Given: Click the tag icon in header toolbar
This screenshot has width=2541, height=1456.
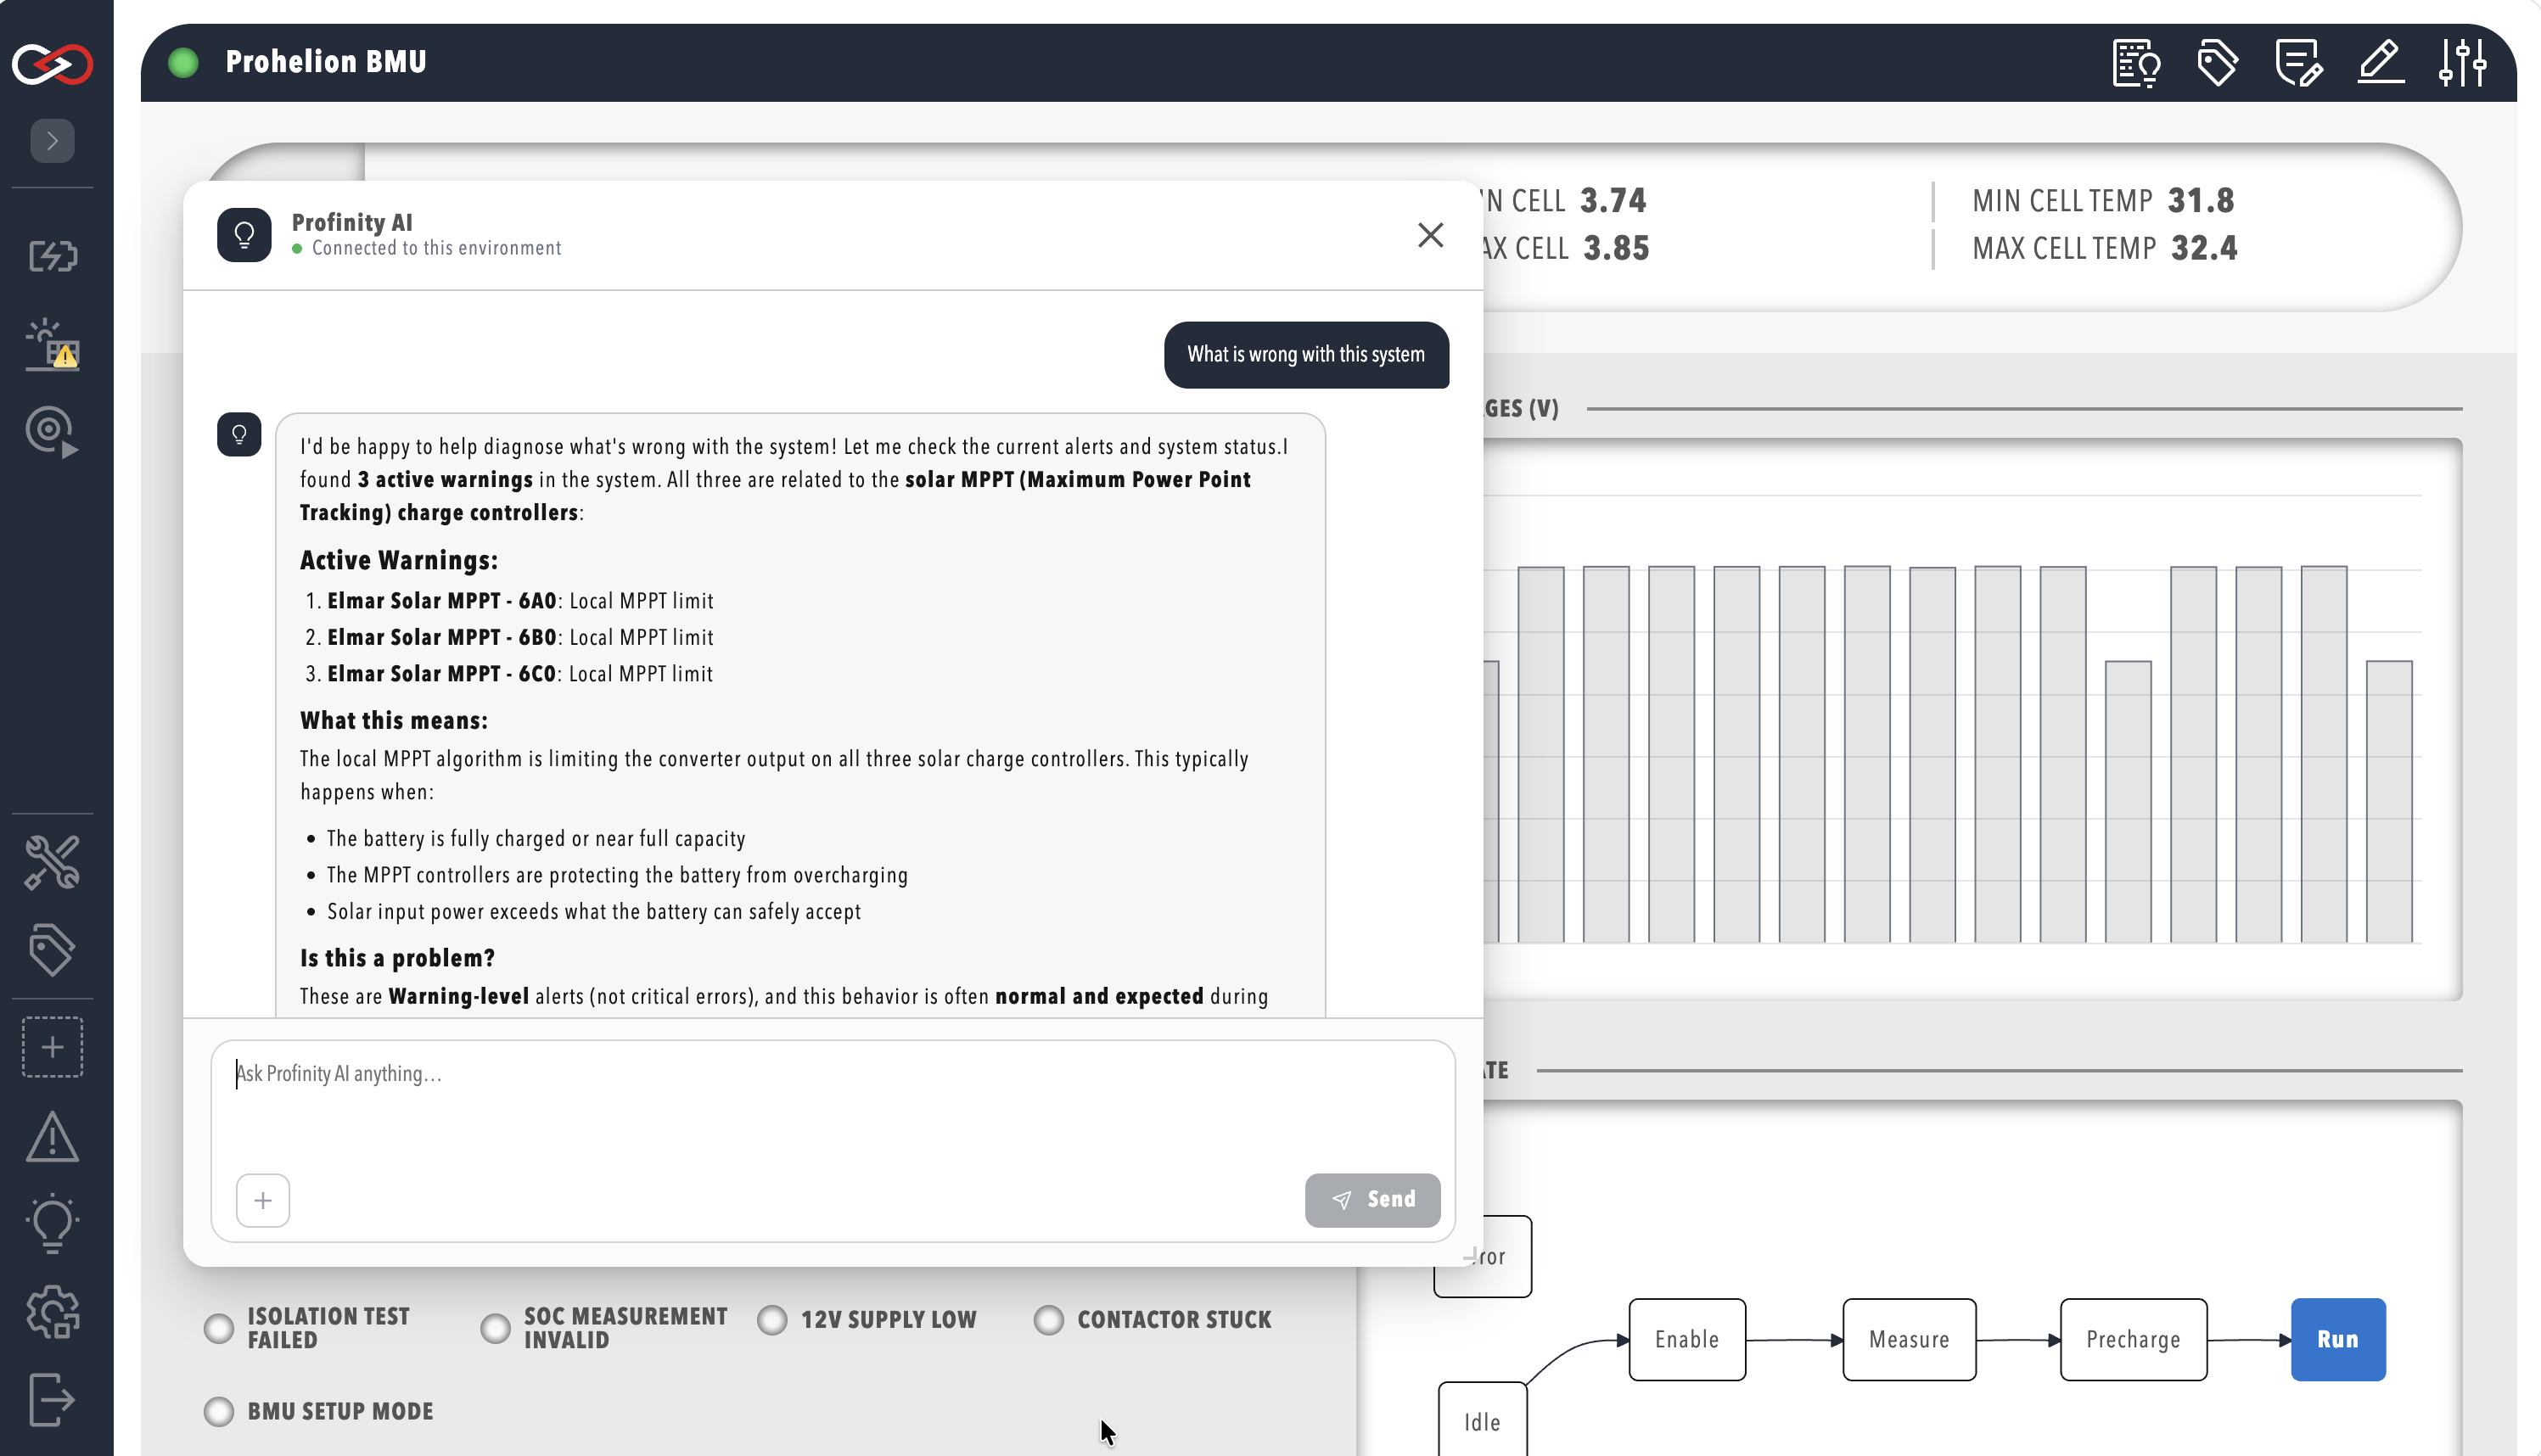Looking at the screenshot, I should click(2218, 63).
